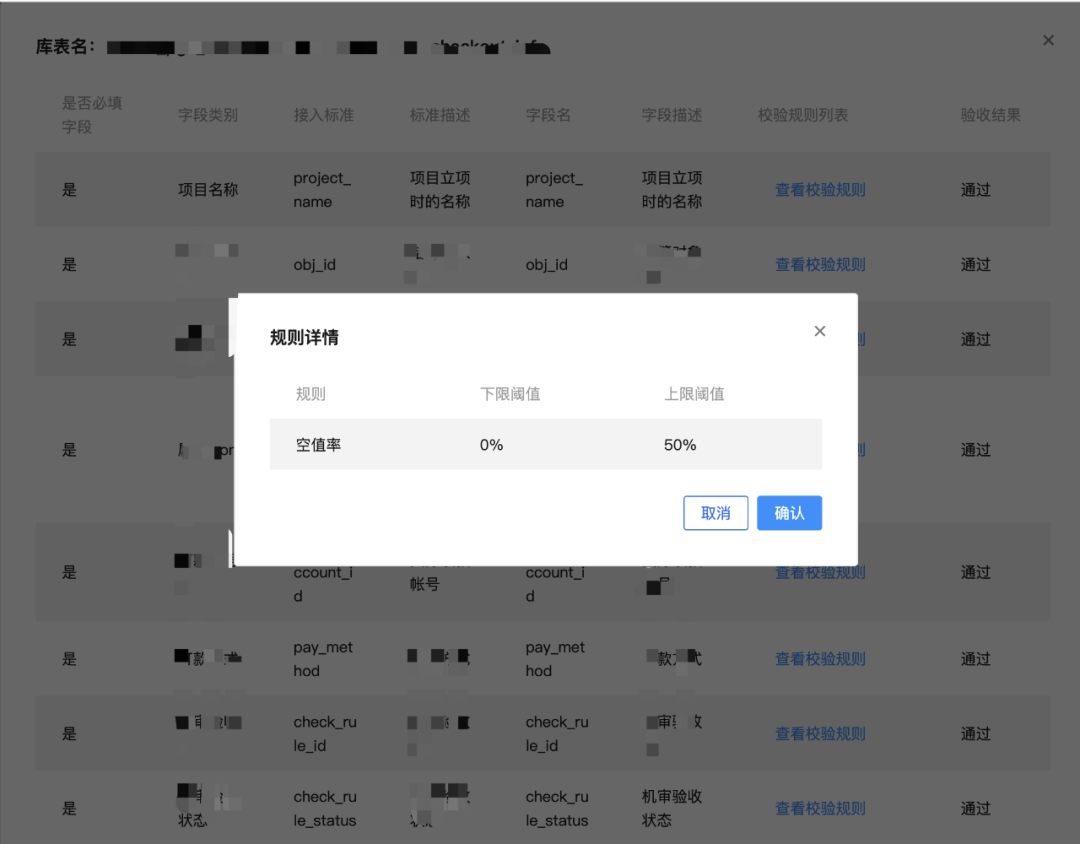Click the 字段类别 column header
This screenshot has width=1080, height=844.
(208, 115)
